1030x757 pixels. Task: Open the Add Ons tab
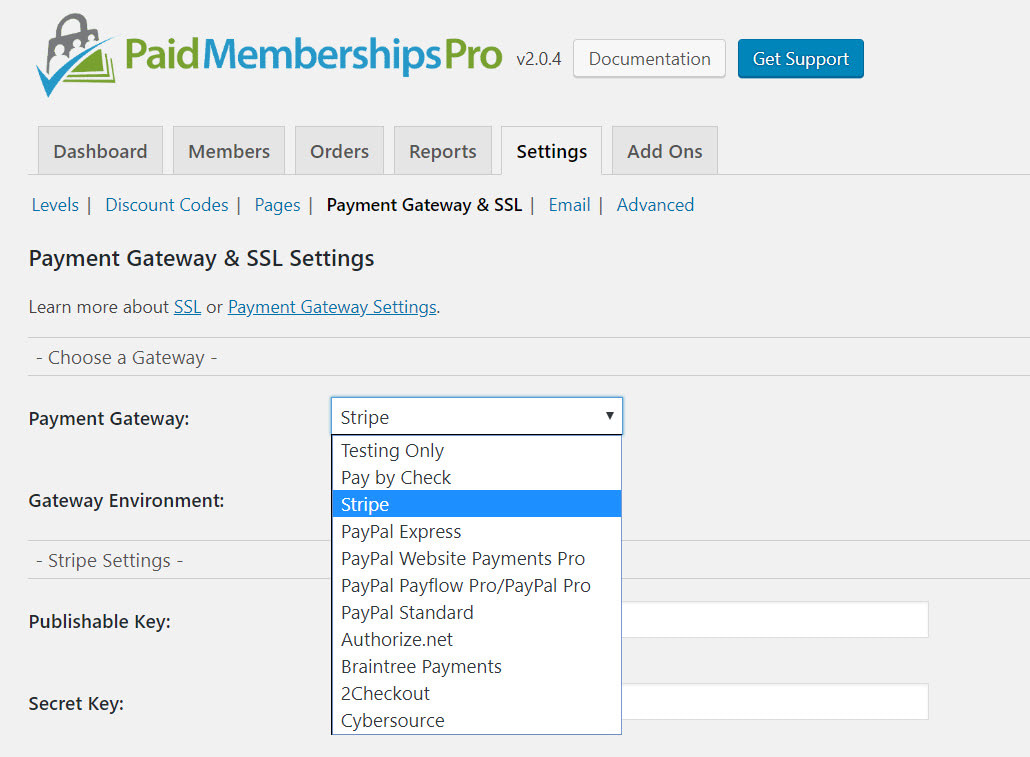click(664, 150)
